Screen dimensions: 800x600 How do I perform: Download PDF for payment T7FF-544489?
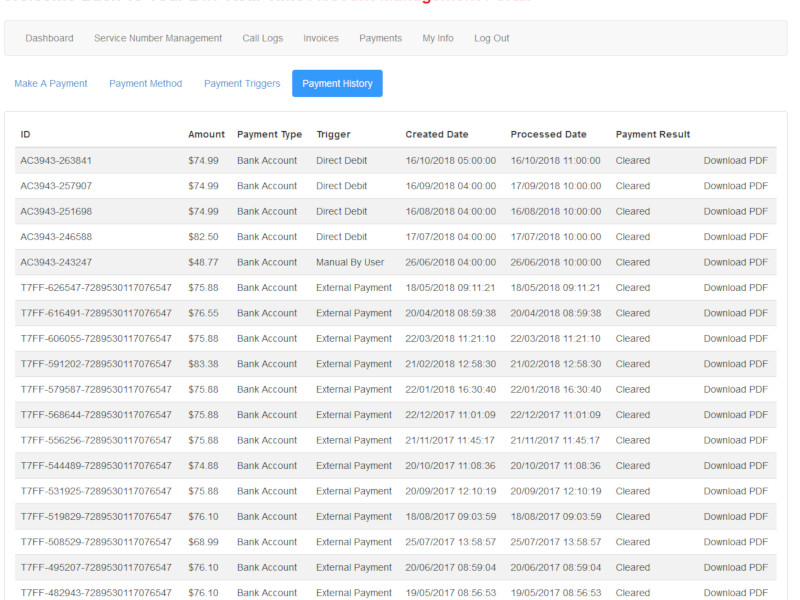[x=736, y=465]
